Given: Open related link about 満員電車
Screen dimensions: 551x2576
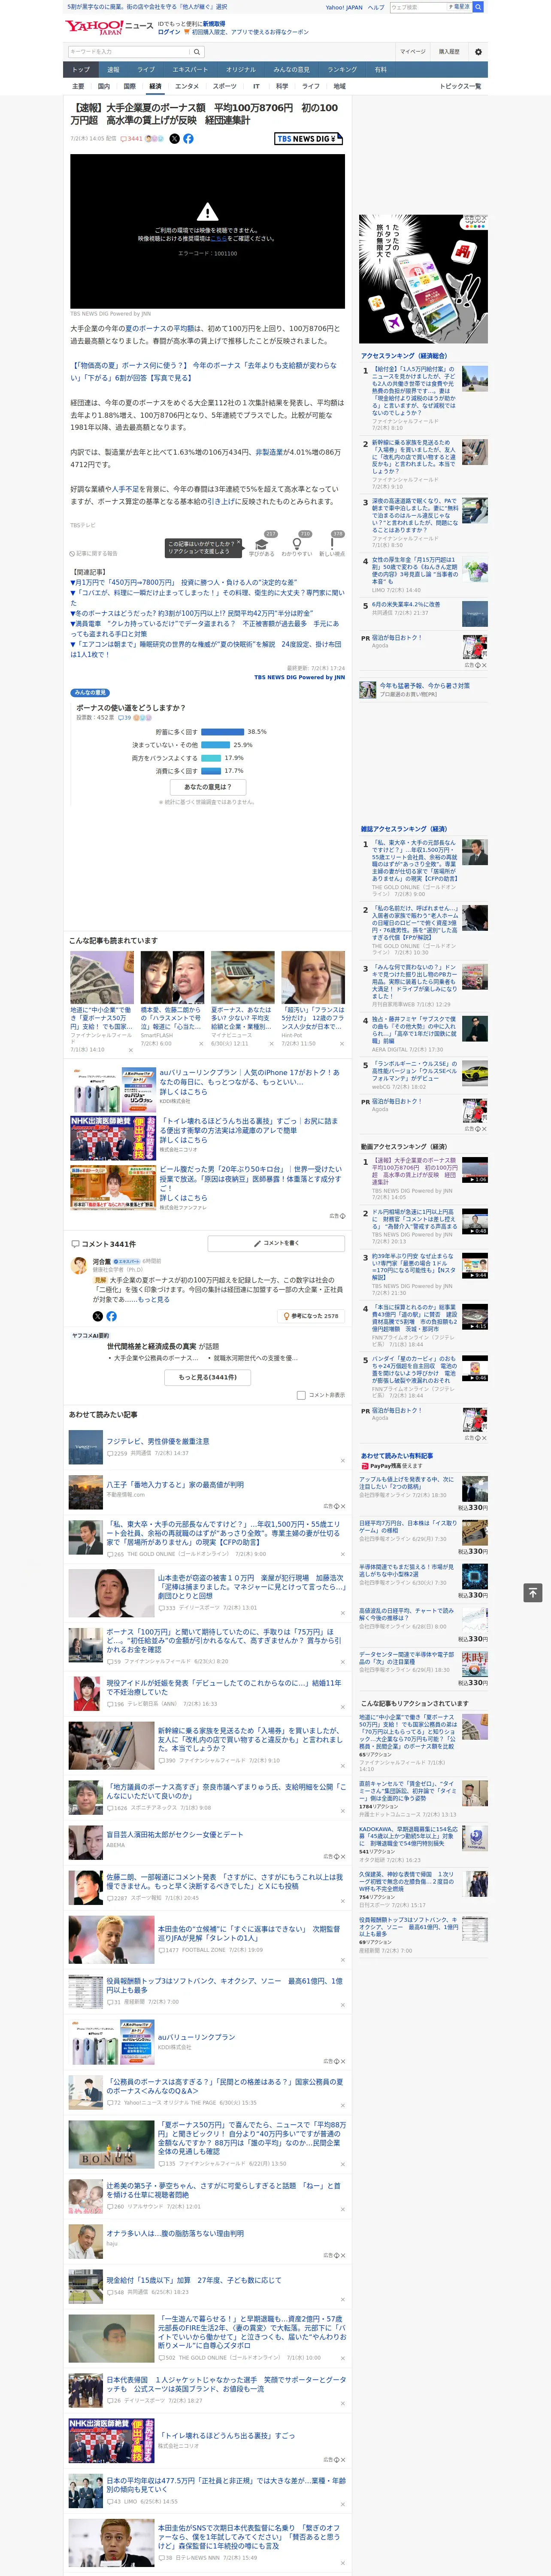Looking at the screenshot, I should pyautogui.click(x=205, y=628).
